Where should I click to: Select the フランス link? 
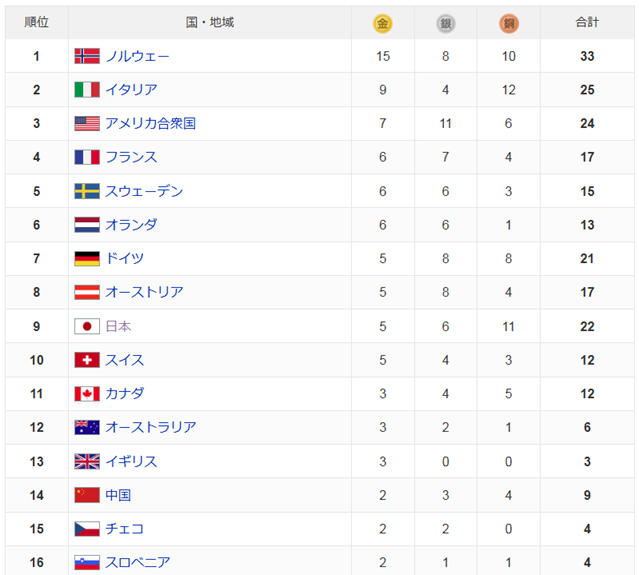(x=131, y=157)
